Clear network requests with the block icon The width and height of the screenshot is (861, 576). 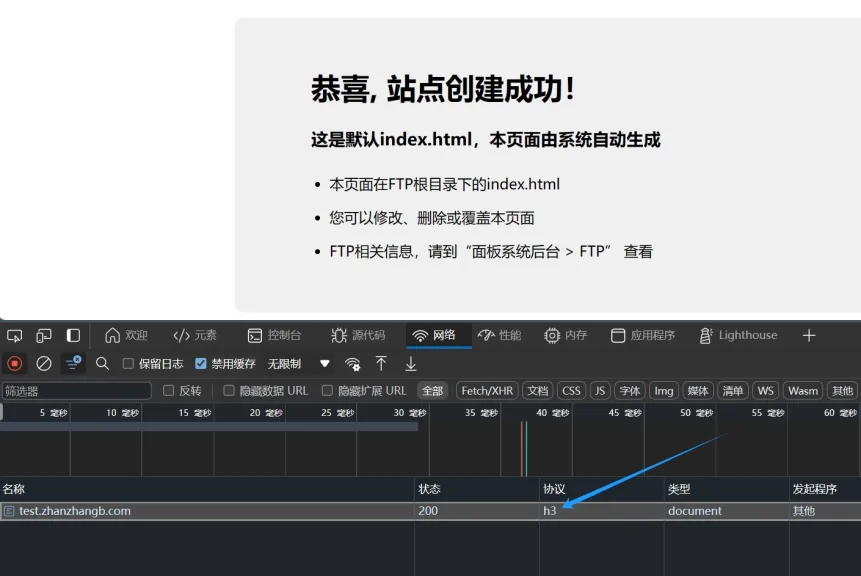(41, 363)
